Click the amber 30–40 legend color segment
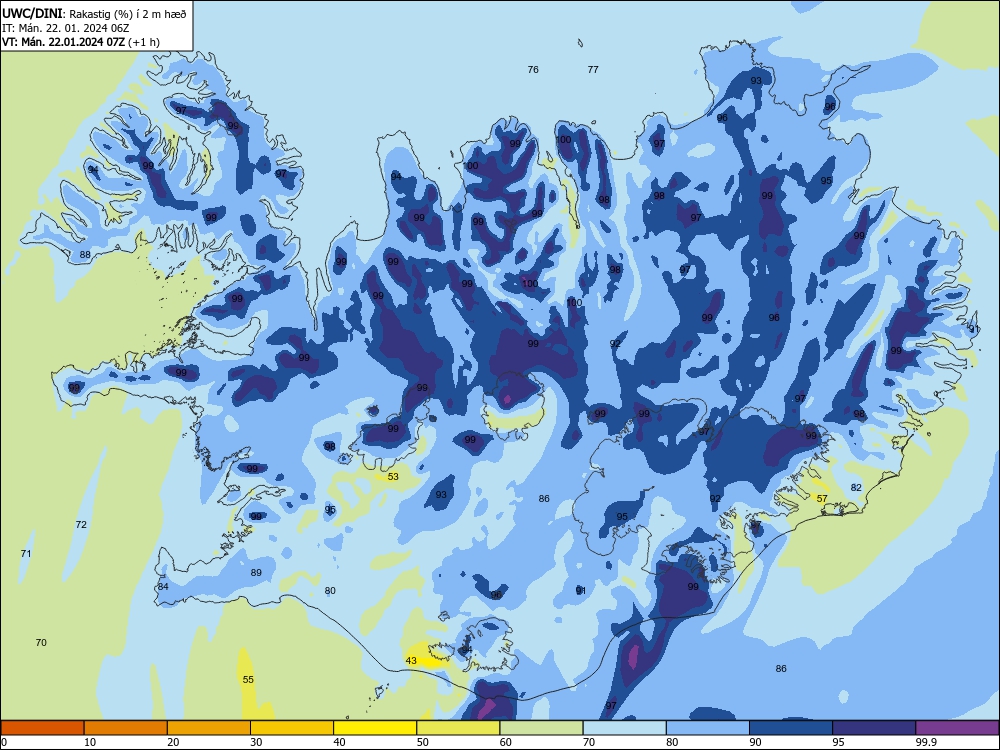Viewport: 1000px width, 750px height. click(x=292, y=728)
